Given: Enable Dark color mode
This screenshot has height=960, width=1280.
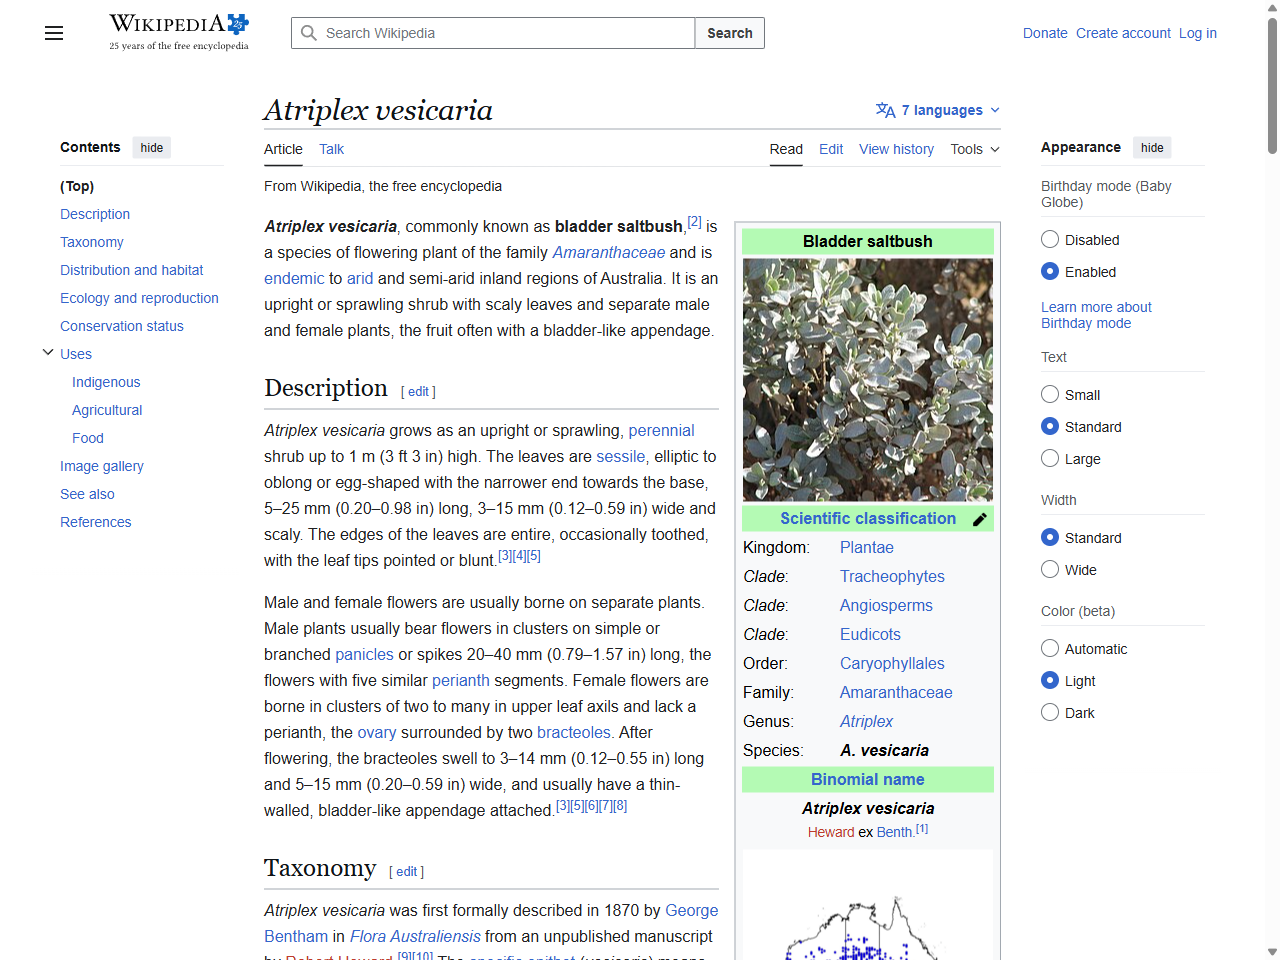Looking at the screenshot, I should 1050,712.
